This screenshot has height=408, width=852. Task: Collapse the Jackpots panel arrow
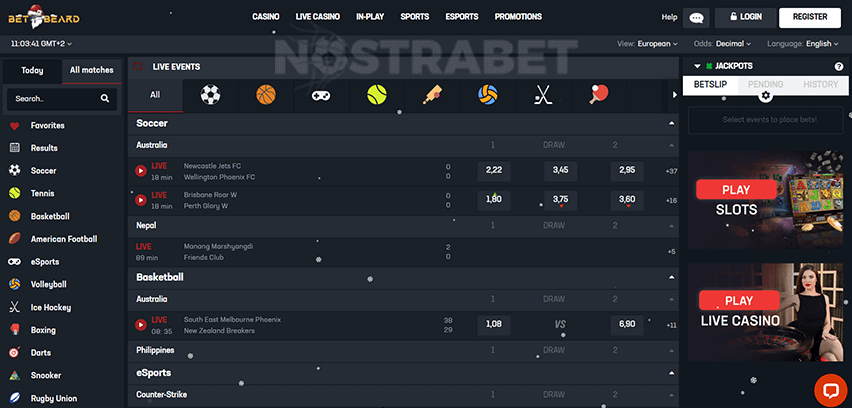tap(698, 66)
